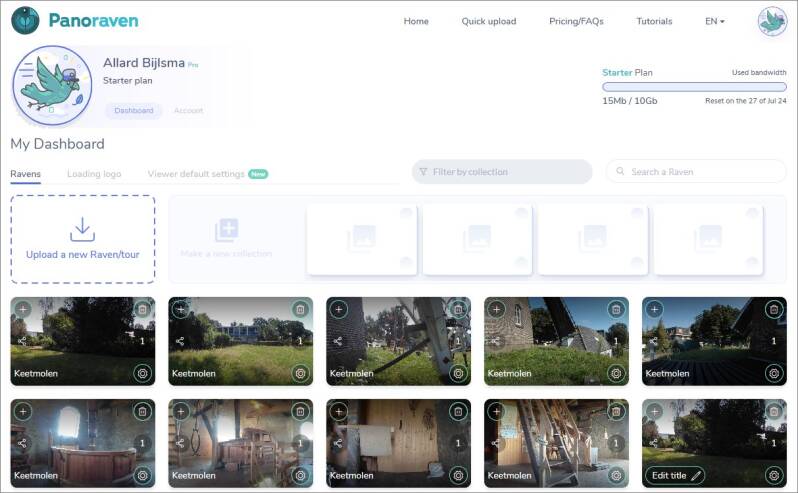Open the Filter by collection dropdown
Viewport: 798px width, 493px height.
[502, 172]
